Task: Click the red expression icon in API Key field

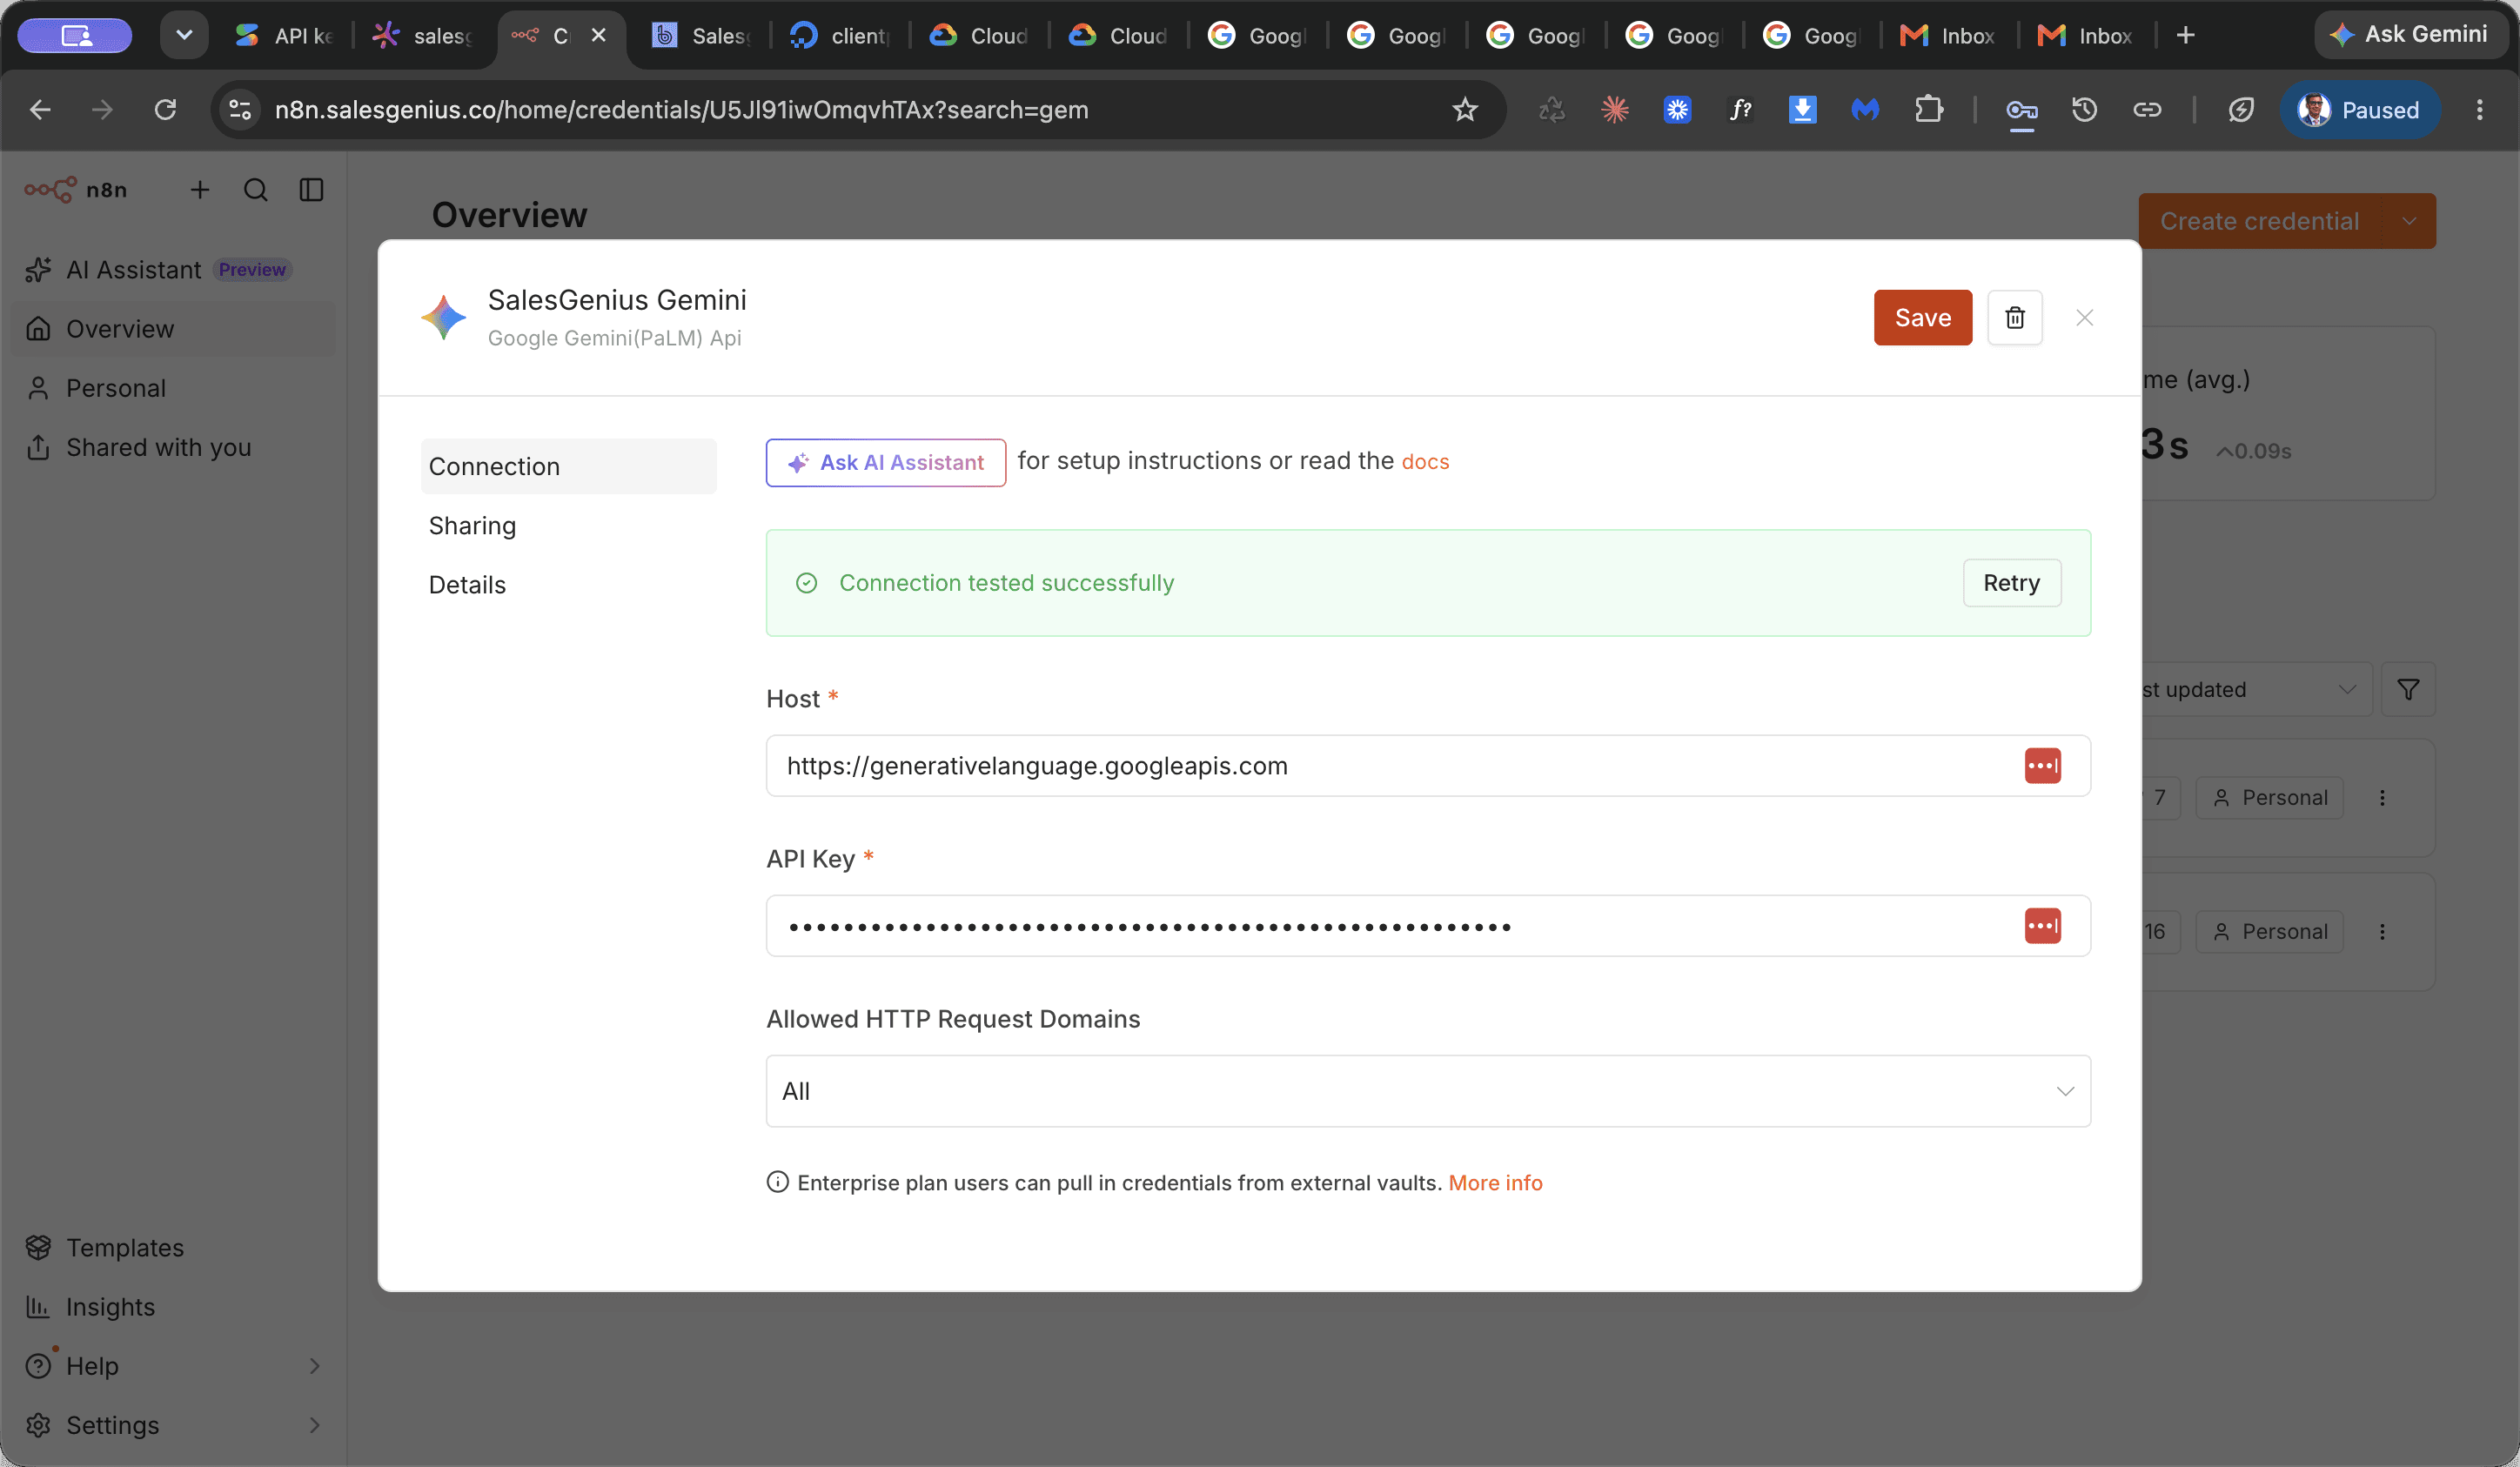Action: 2042,926
